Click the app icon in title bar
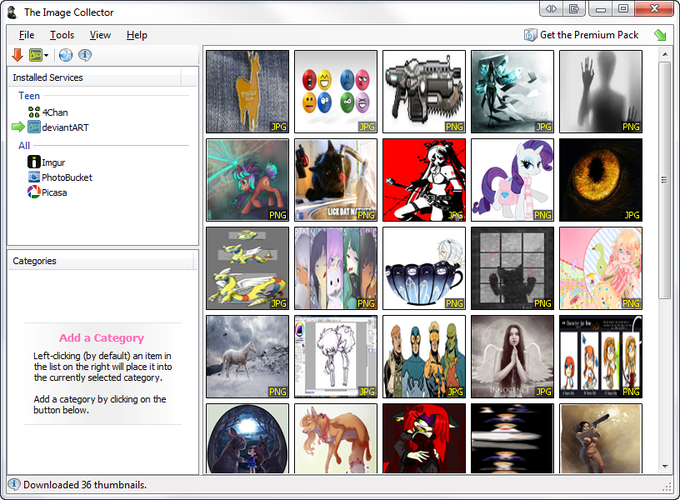This screenshot has width=680, height=500. coord(13,12)
